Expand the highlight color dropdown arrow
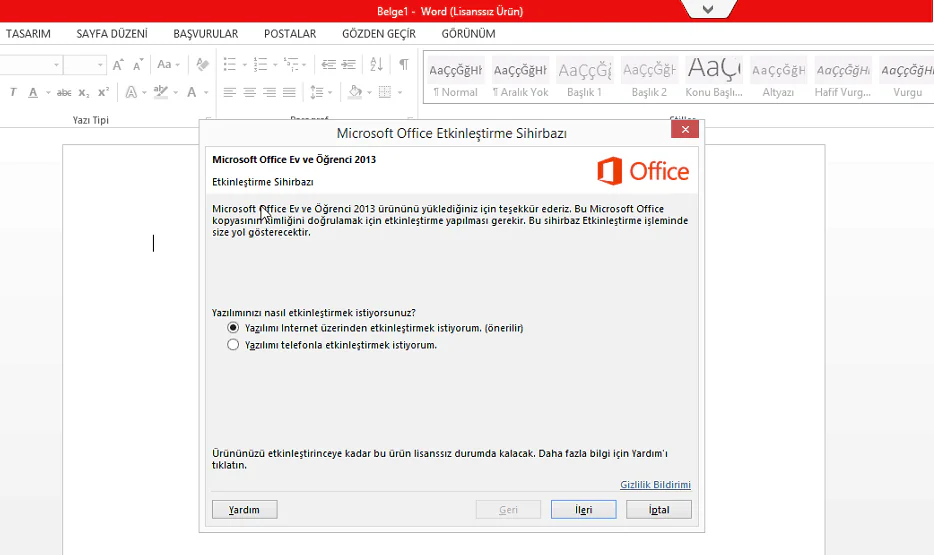 pos(175,93)
